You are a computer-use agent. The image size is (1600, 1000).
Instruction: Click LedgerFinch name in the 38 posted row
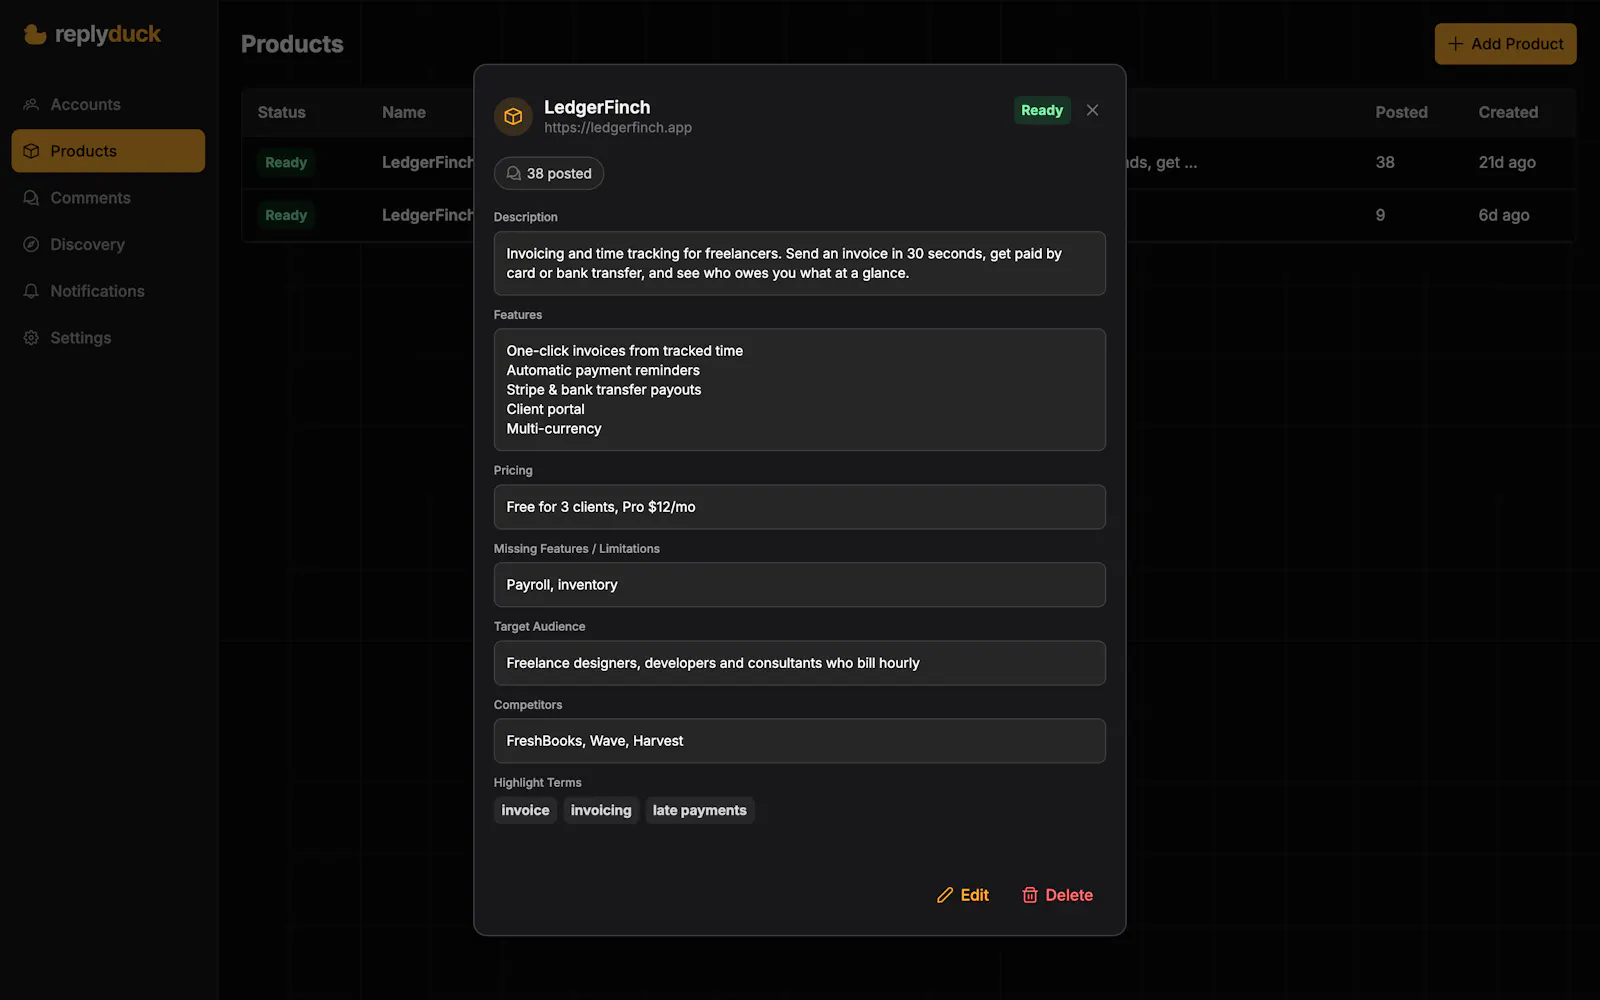pos(428,162)
